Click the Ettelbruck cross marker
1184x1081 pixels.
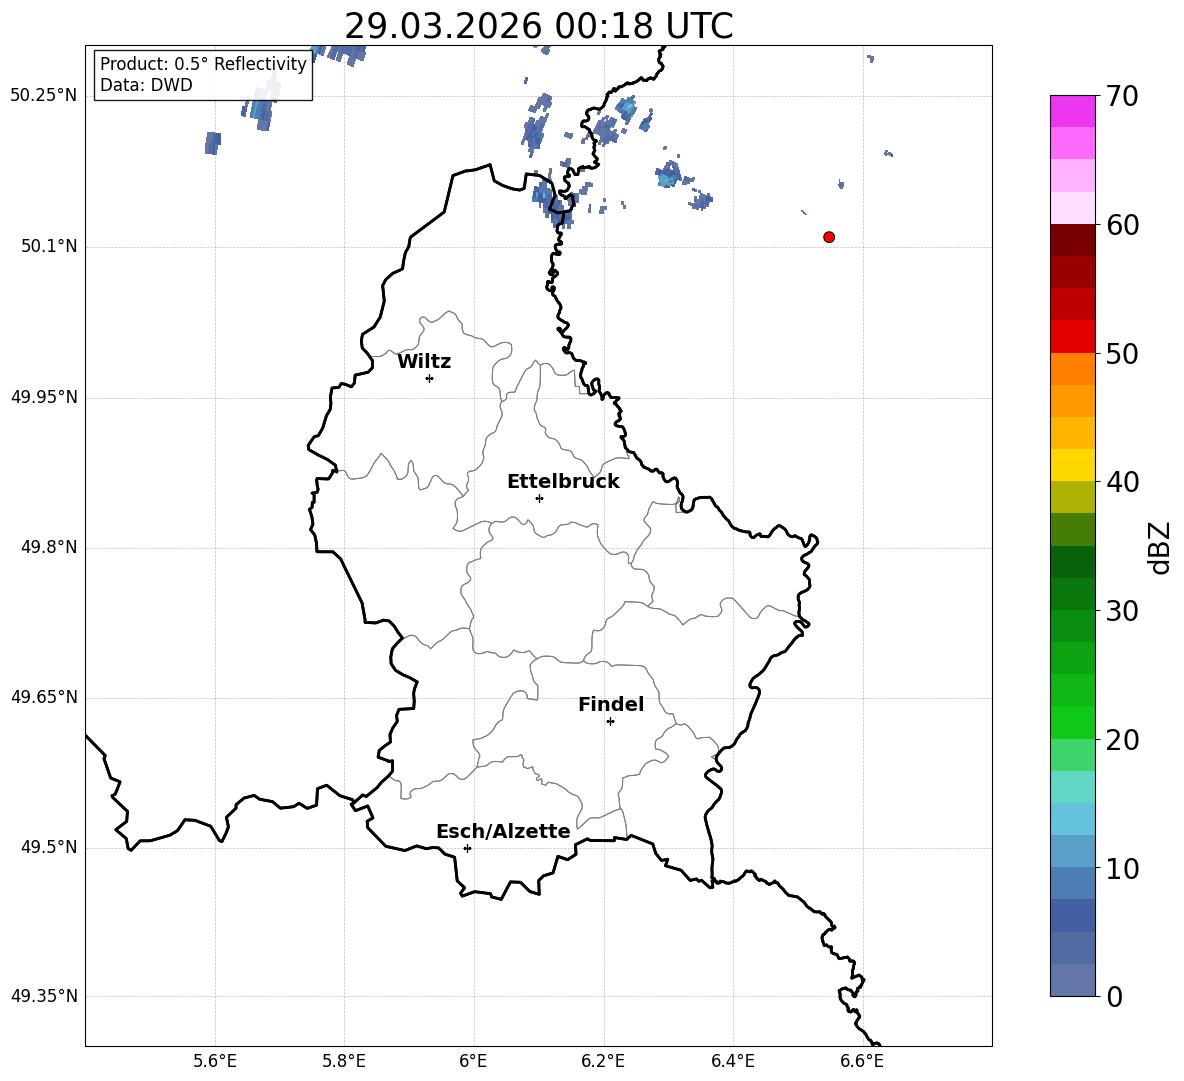coord(539,498)
